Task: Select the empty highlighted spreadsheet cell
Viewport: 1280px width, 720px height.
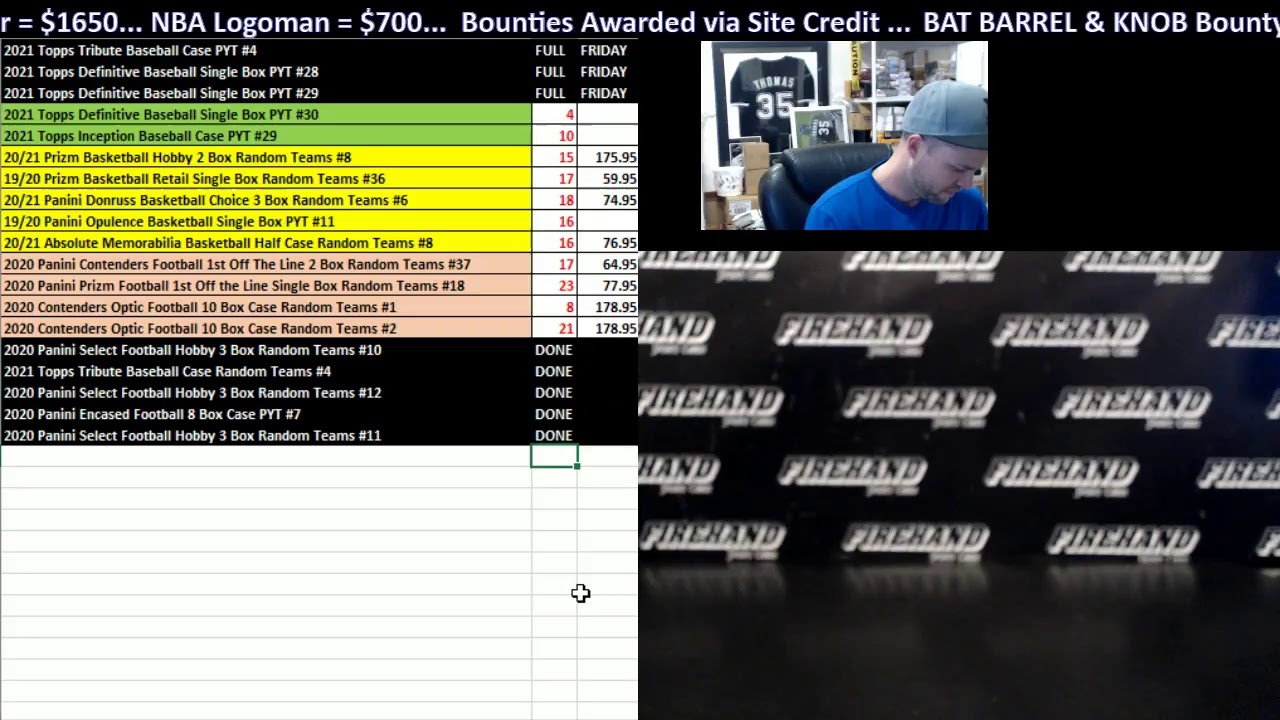Action: coord(554,457)
